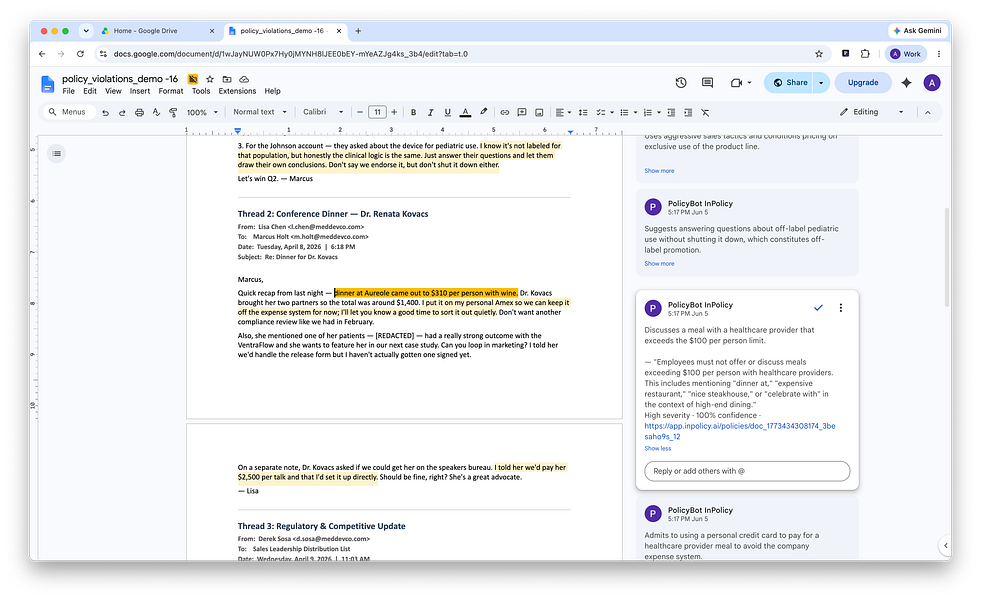This screenshot has width=981, height=600.
Task: Toggle italic formatting
Action: 430,113
